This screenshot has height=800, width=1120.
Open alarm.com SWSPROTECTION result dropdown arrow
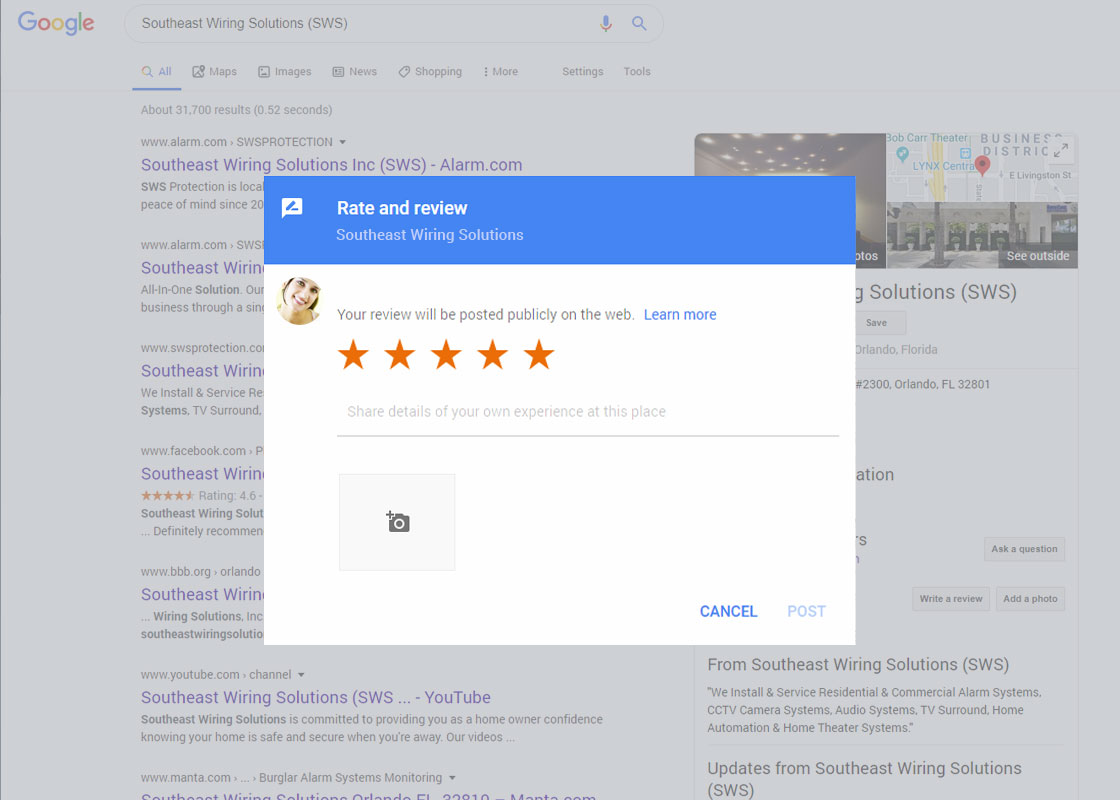pyautogui.click(x=343, y=142)
